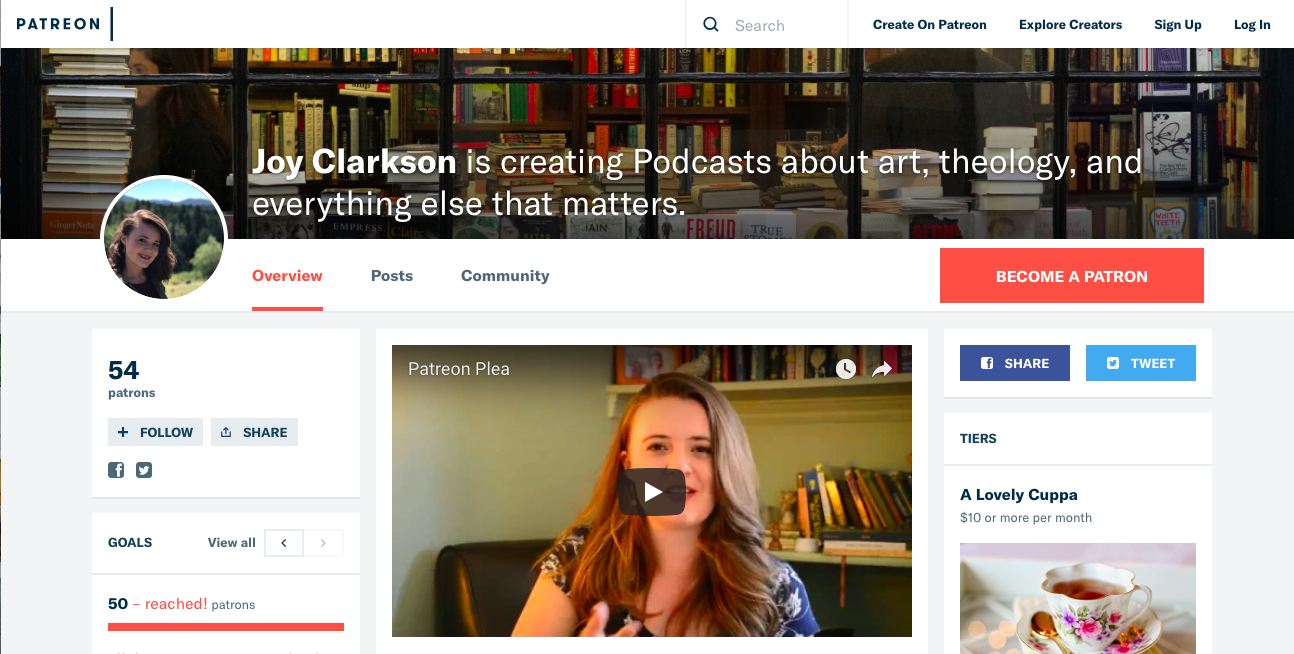Open Twitter icon under Follow button
Viewport: 1294px width, 654px height.
144,470
